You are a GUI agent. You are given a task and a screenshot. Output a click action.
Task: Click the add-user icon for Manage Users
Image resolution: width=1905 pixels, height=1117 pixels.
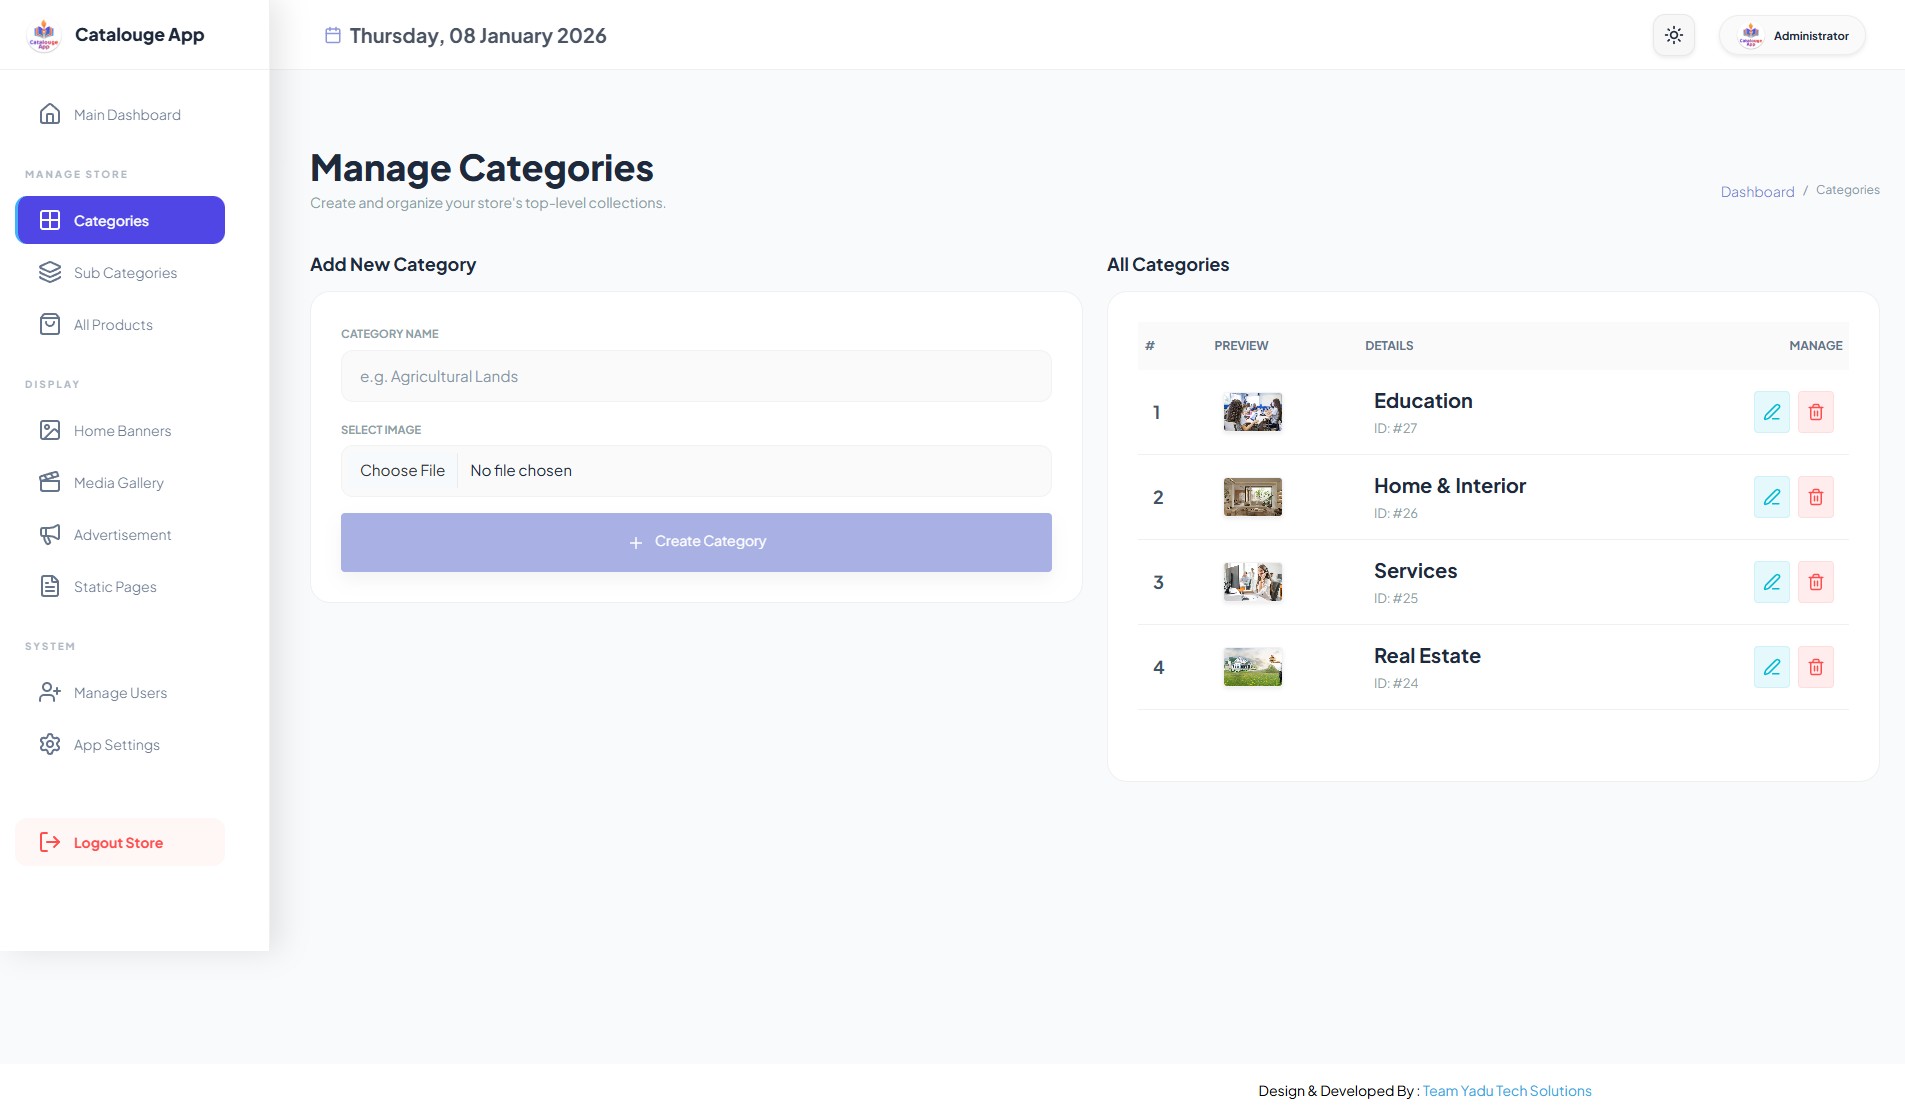[50, 692]
